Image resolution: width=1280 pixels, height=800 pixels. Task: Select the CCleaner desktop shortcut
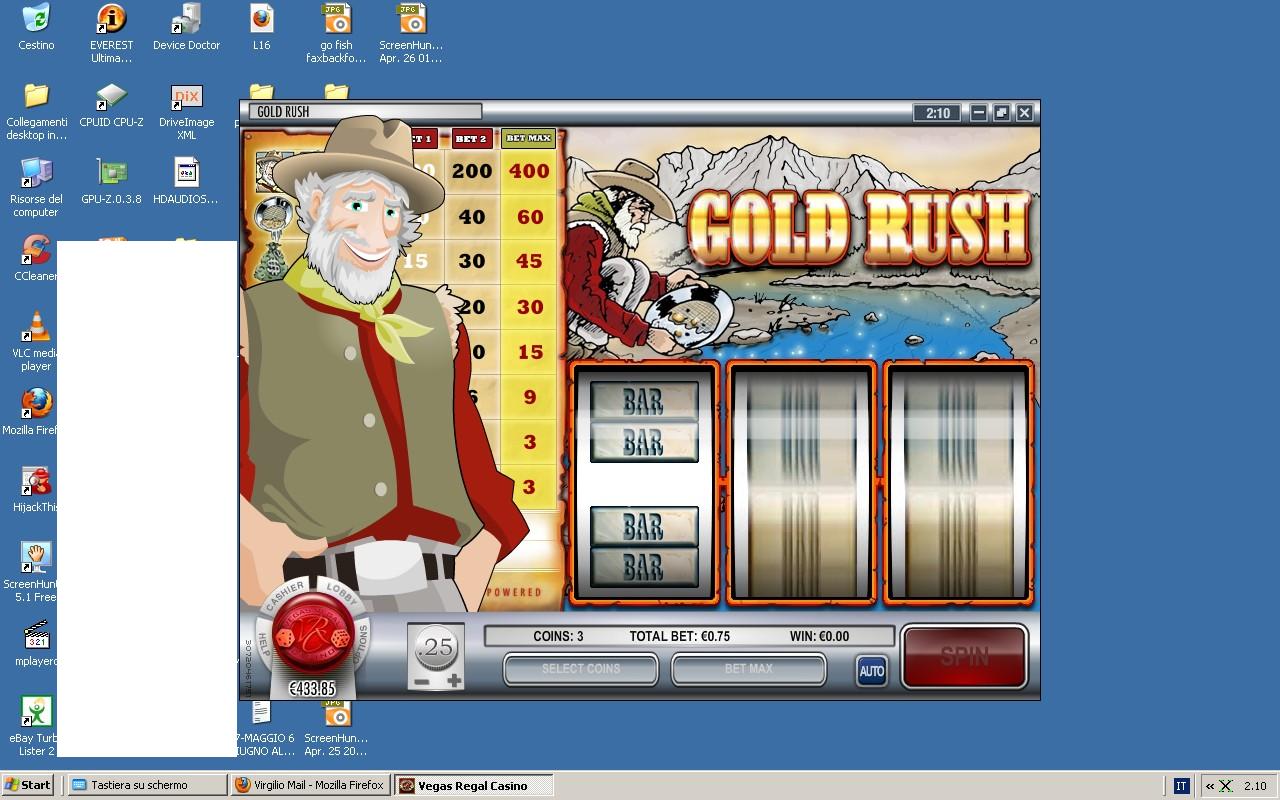[35, 259]
